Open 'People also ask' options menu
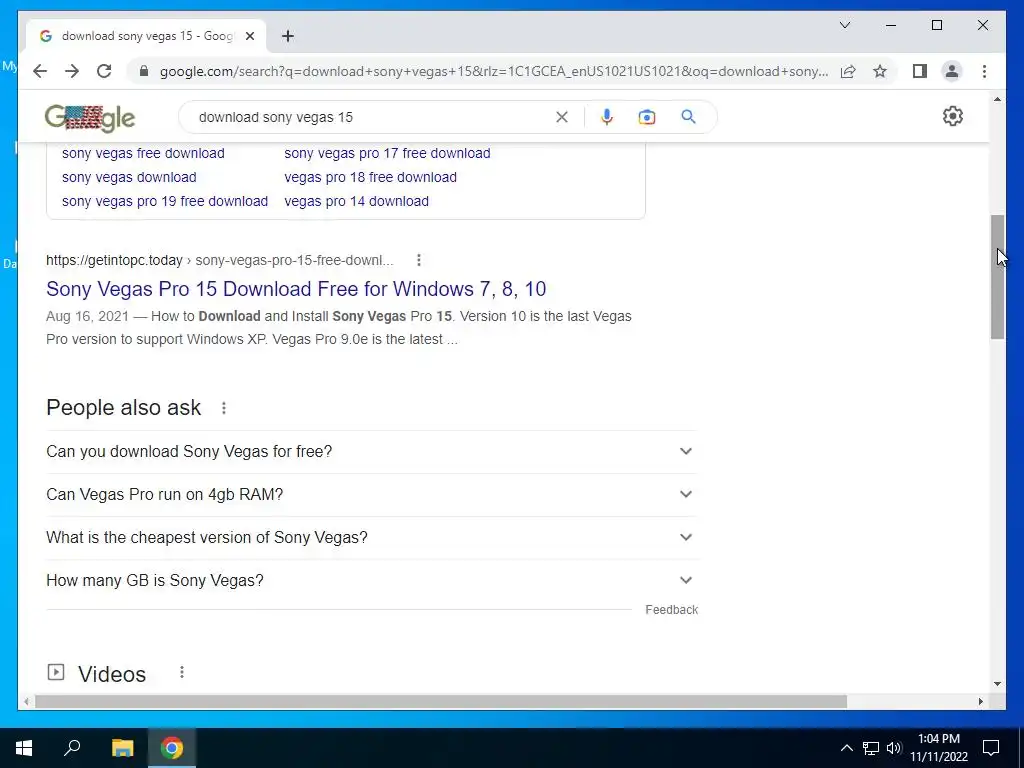The image size is (1024, 768). click(x=224, y=408)
